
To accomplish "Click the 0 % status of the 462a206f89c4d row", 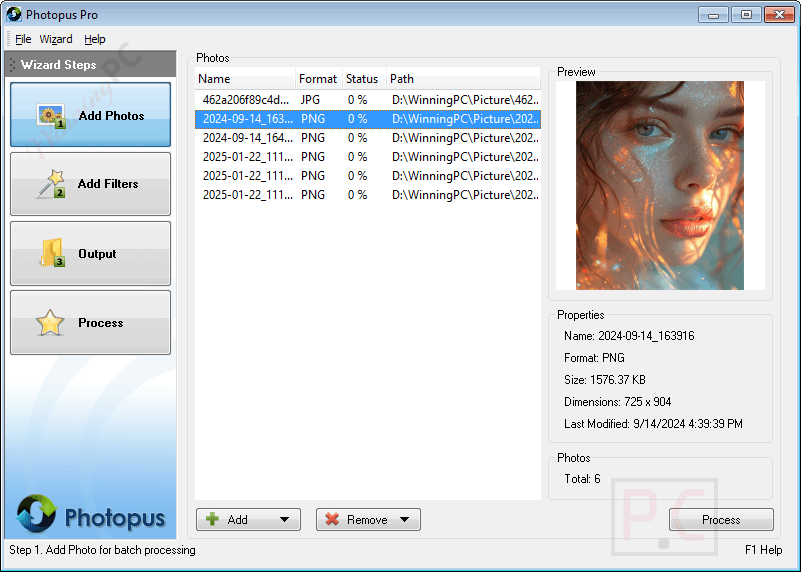I will tap(358, 100).
